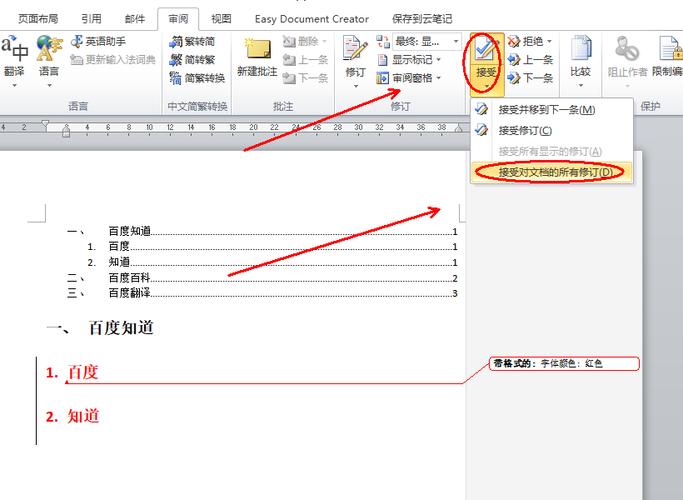The height and width of the screenshot is (500, 683).
Task: Convert text with 繁转简
Action: 192,41
